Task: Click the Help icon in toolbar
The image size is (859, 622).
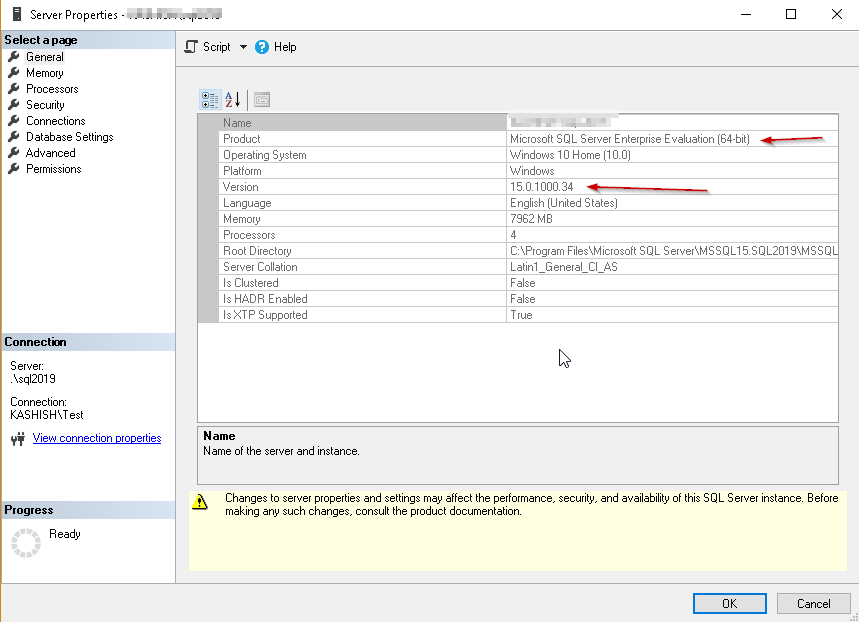Action: pyautogui.click(x=262, y=47)
